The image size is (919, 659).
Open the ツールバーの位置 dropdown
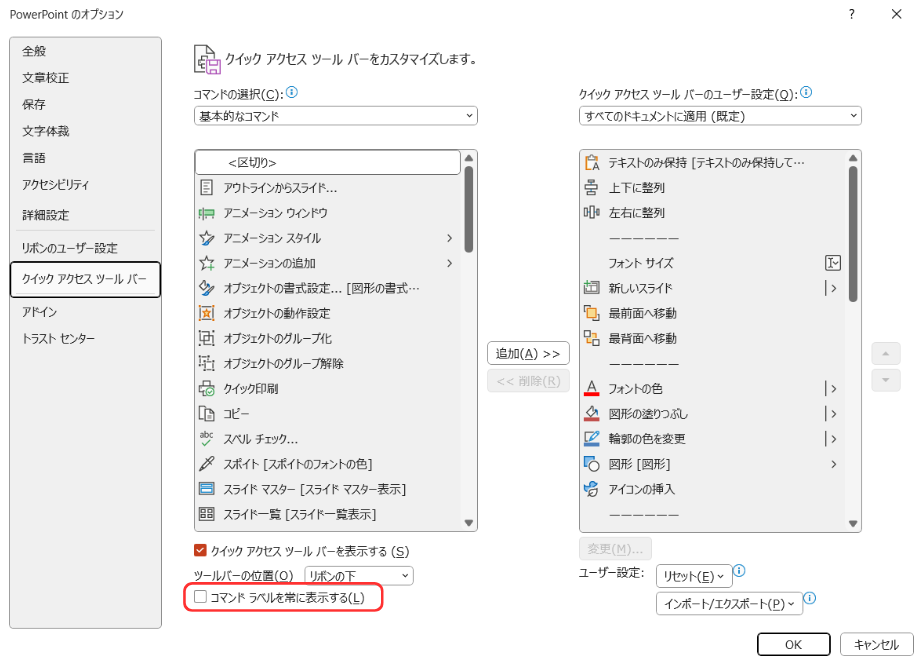pos(359,576)
